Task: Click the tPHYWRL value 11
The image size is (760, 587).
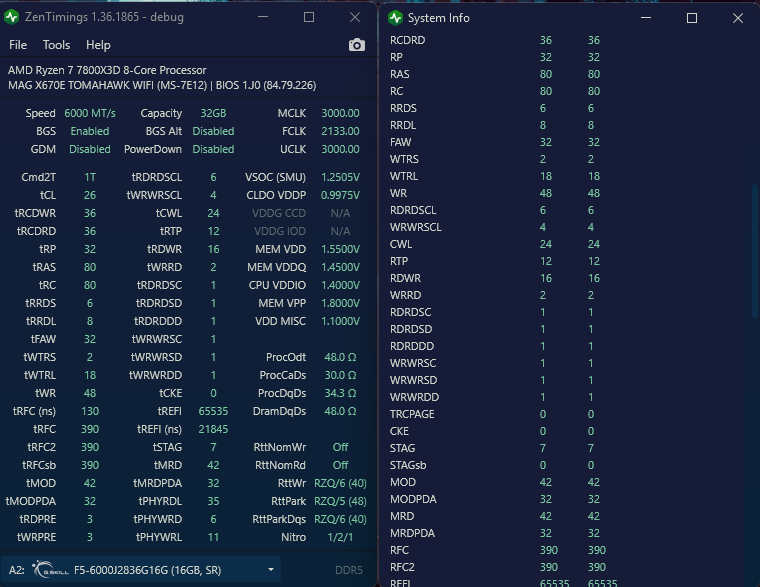Action: coord(213,537)
